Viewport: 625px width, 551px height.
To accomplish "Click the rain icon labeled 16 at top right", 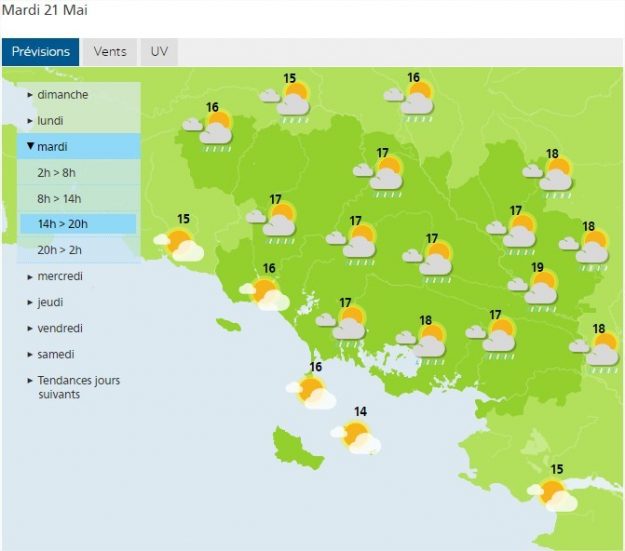I will pyautogui.click(x=409, y=102).
